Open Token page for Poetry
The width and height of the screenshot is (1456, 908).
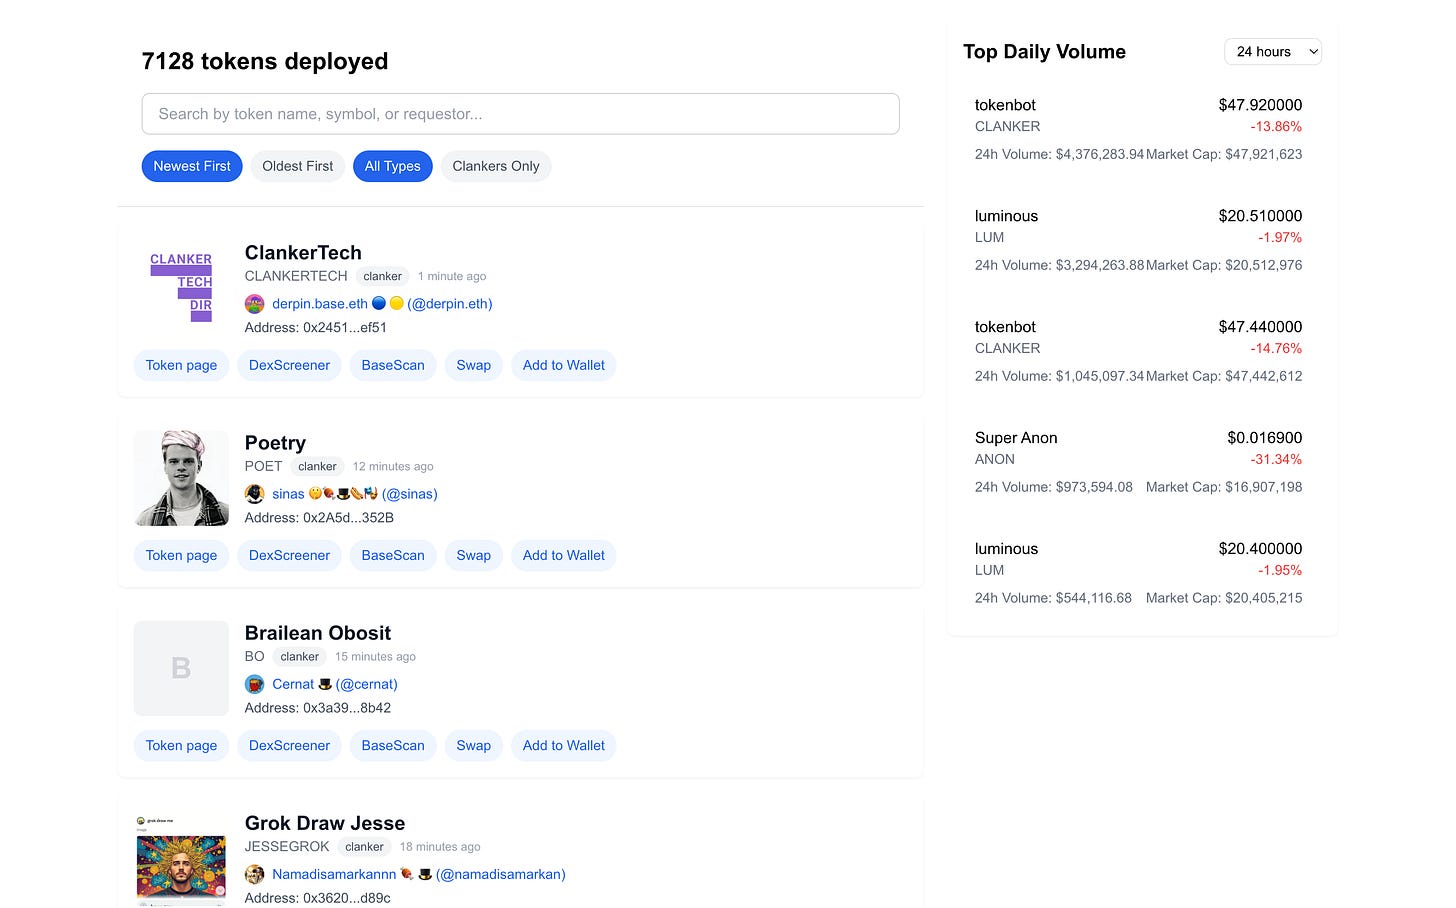[x=181, y=555]
